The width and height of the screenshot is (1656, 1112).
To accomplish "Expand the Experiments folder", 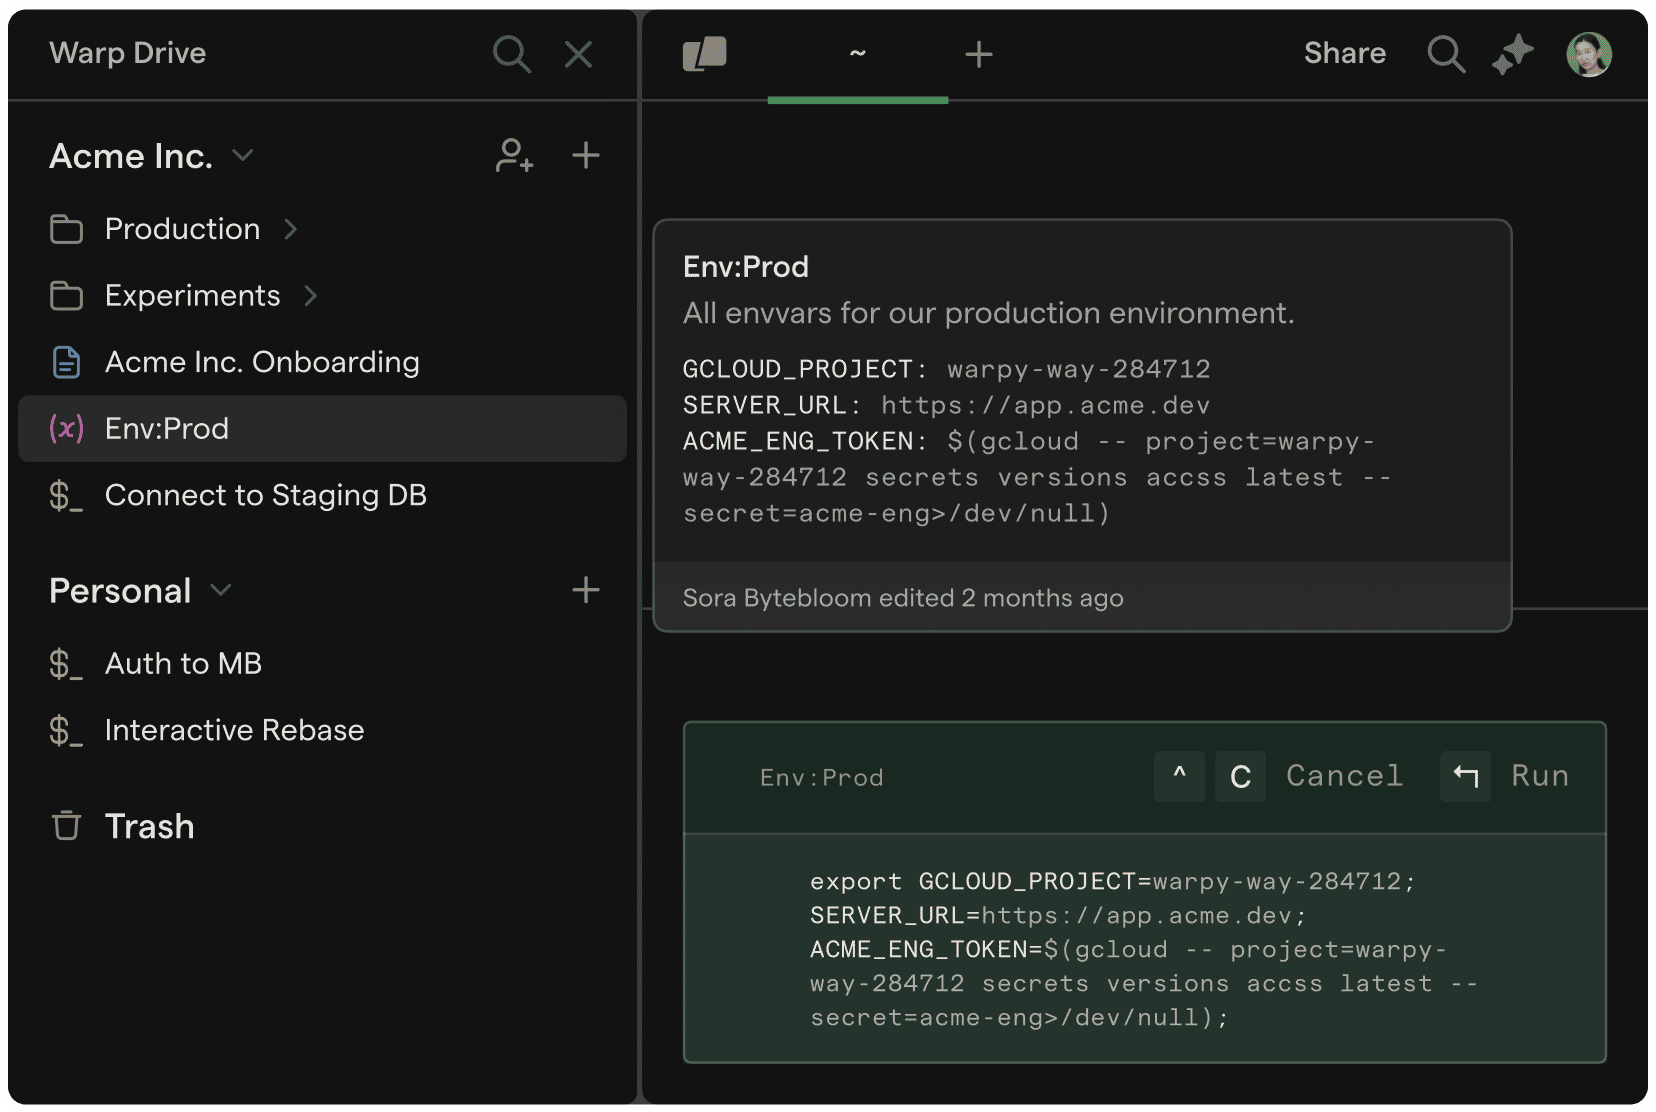I will 311,296.
